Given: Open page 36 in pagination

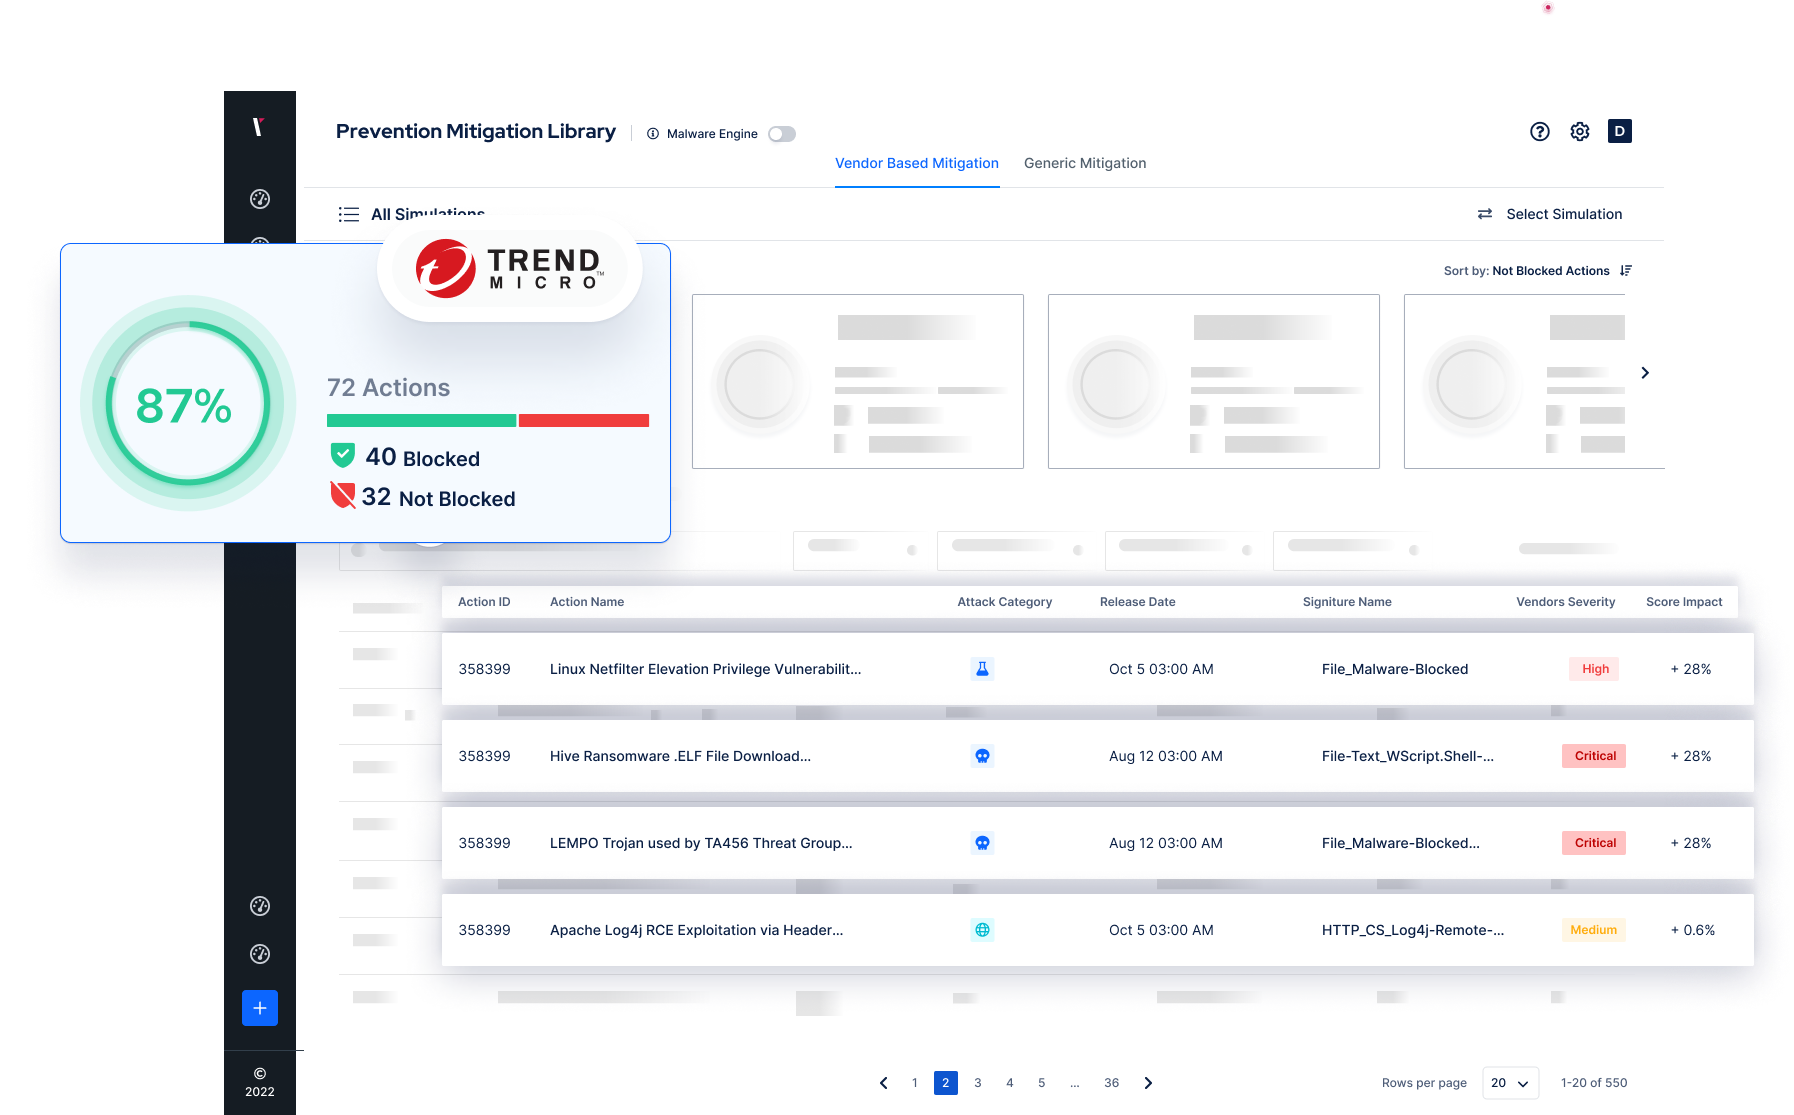Looking at the screenshot, I should click(1111, 1083).
